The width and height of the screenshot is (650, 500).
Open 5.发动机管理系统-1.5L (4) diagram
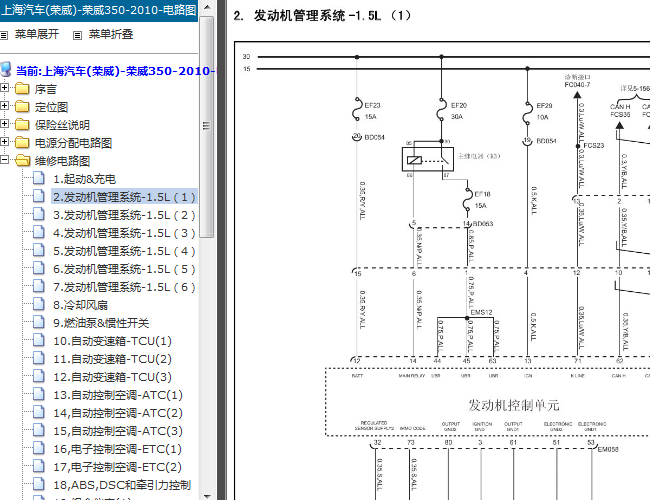(x=124, y=251)
